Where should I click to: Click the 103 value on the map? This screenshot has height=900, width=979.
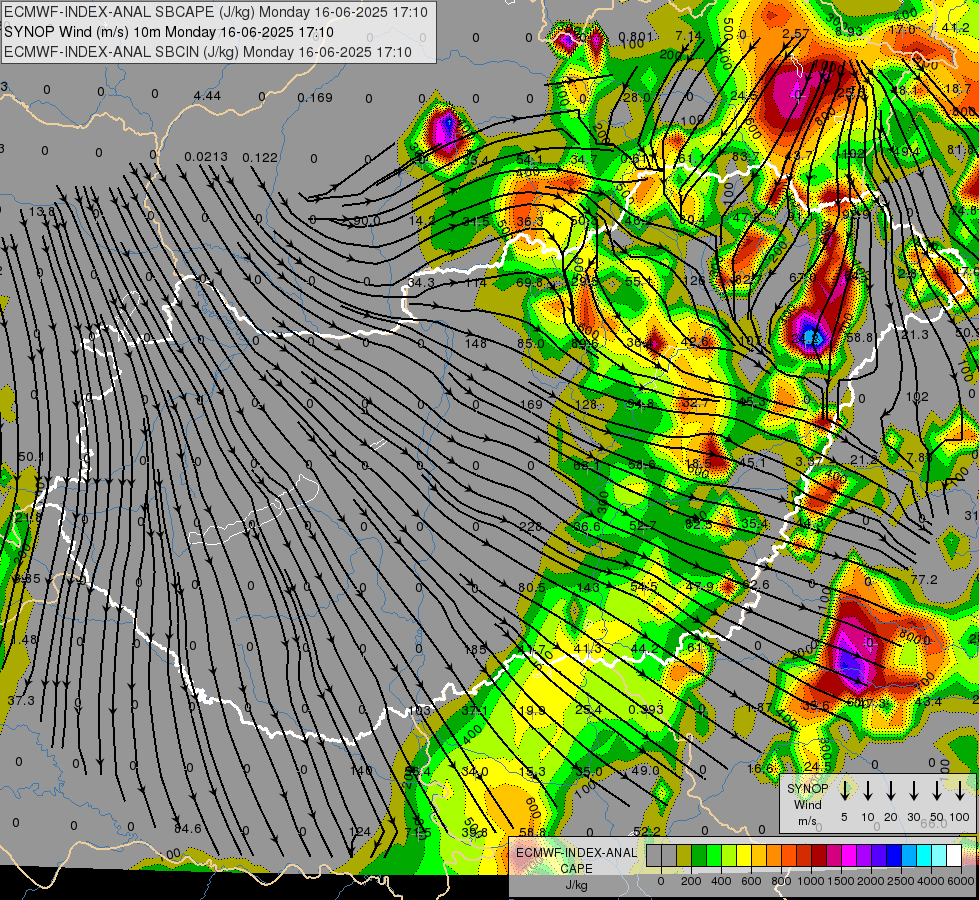[x=420, y=710]
